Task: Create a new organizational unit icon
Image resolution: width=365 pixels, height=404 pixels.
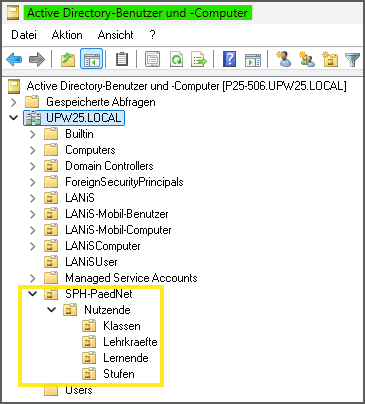Action: pyautogui.click(x=330, y=59)
